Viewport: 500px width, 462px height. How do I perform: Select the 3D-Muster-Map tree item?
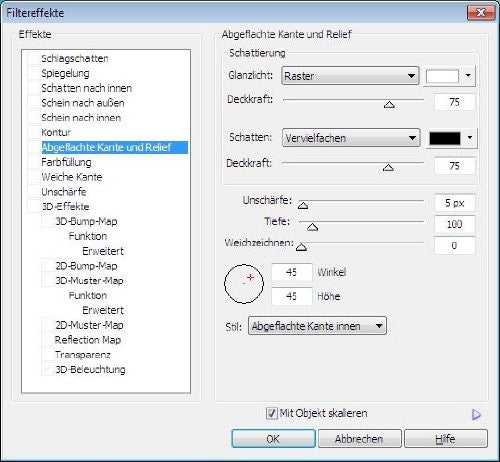point(89,280)
